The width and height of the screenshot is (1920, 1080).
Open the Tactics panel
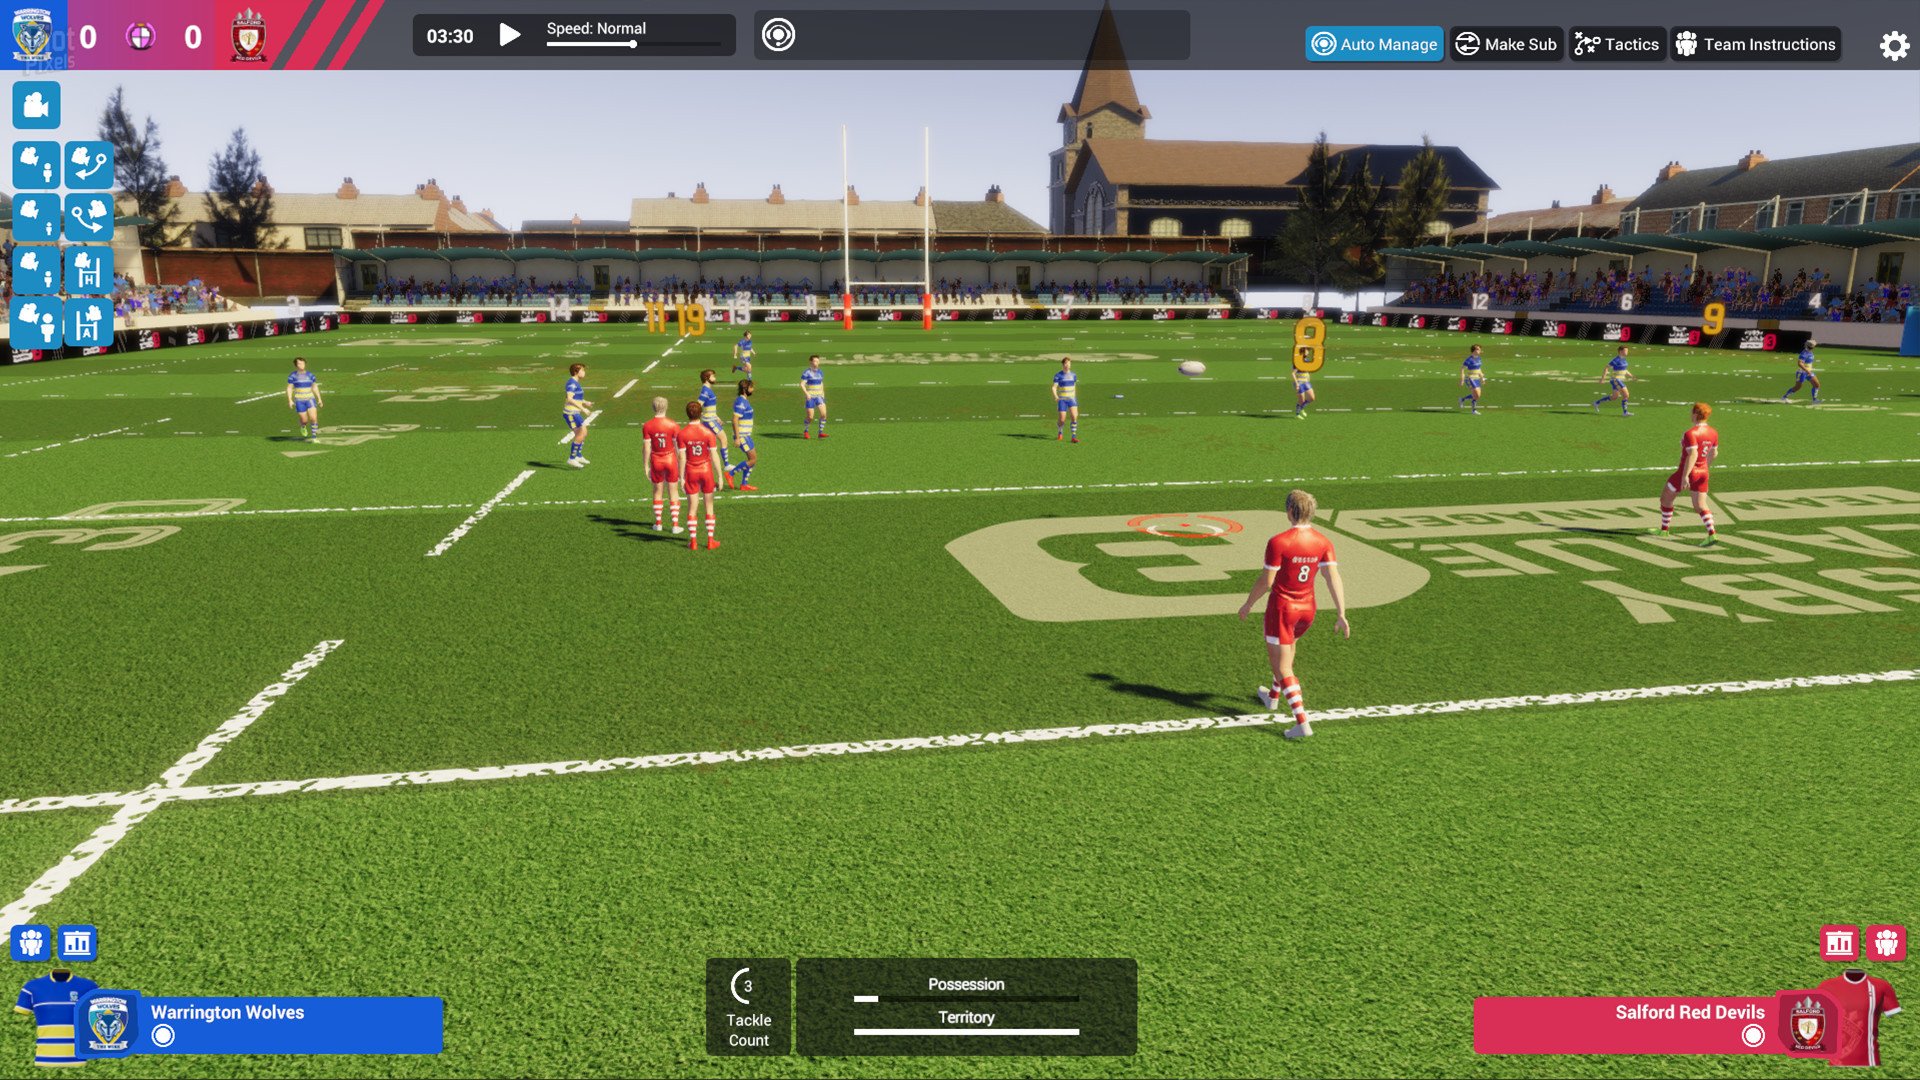coord(1617,44)
